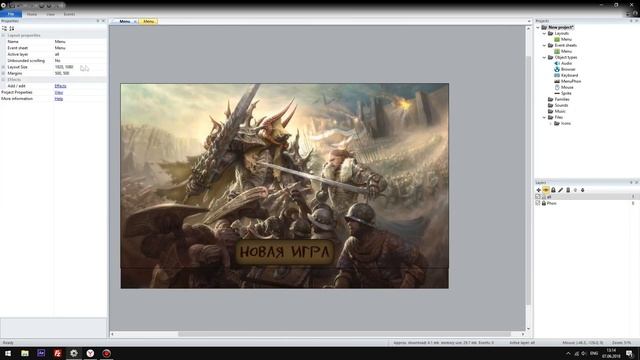This screenshot has height=360, width=640.
Task: Collapse the Event sheets folder
Action: [x=544, y=45]
